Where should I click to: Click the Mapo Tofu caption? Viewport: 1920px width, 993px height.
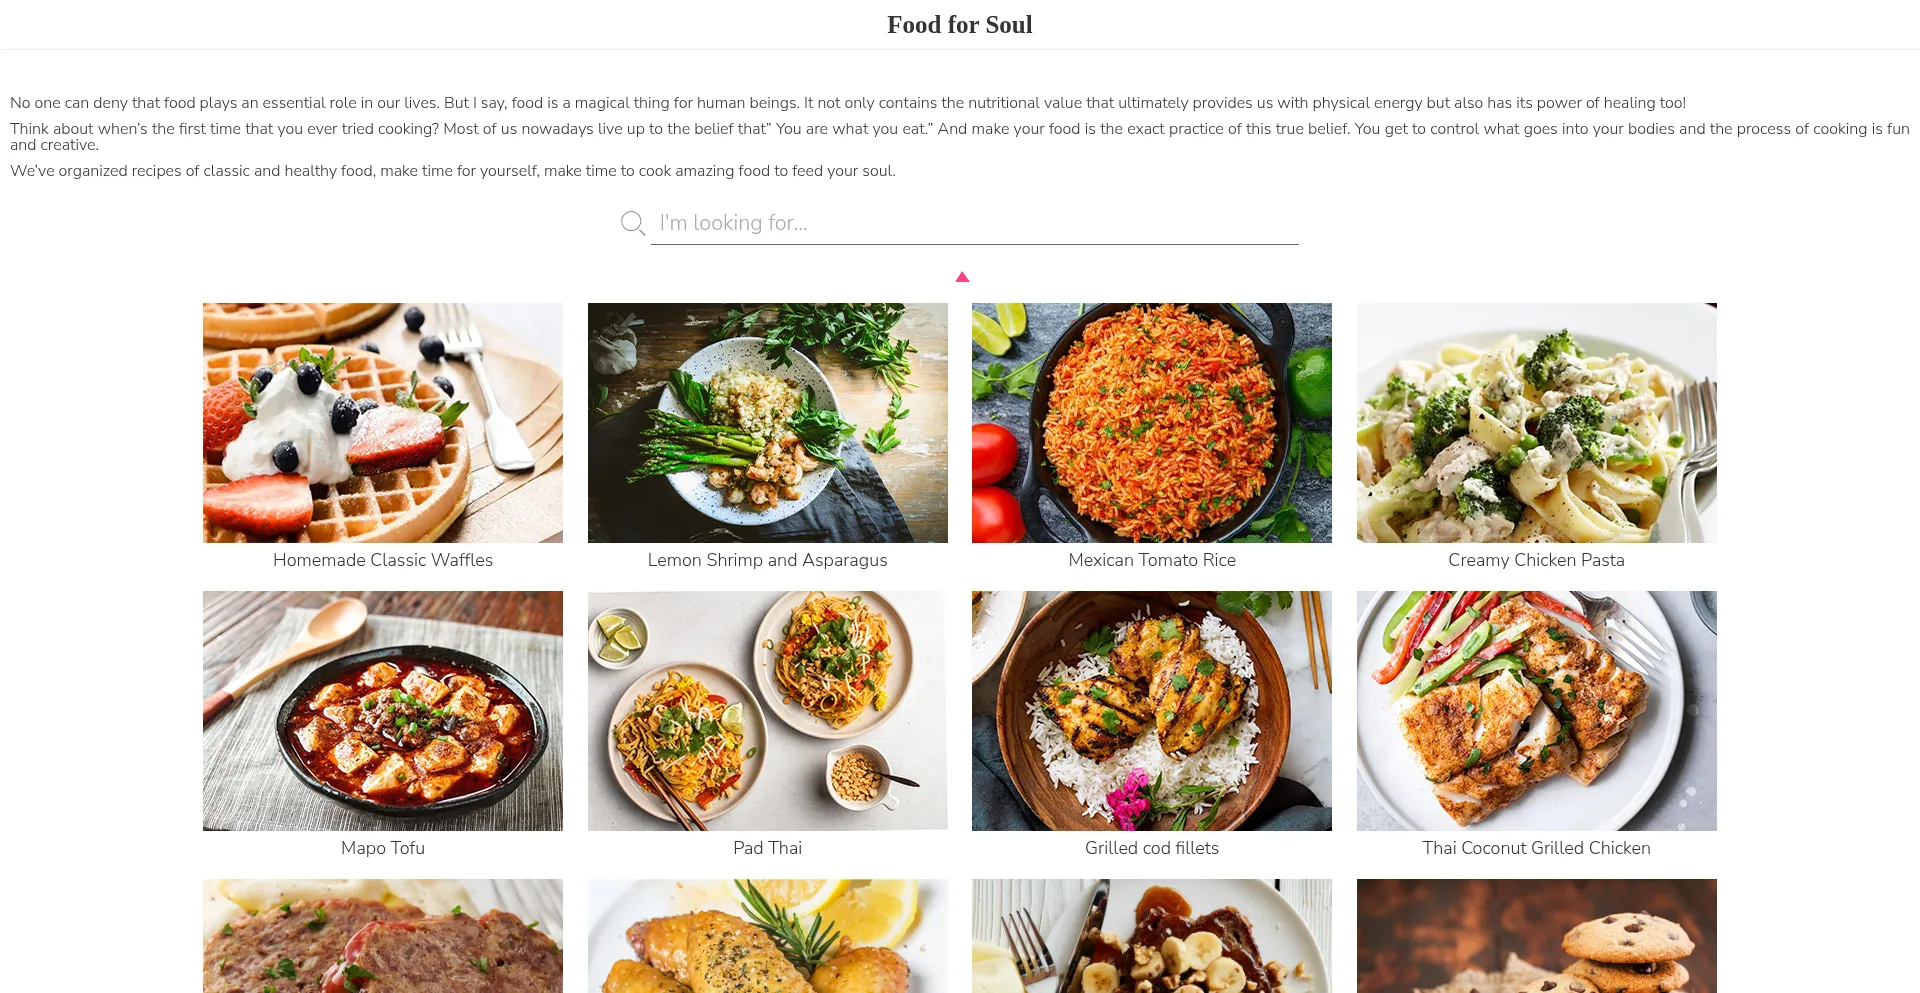pos(383,848)
